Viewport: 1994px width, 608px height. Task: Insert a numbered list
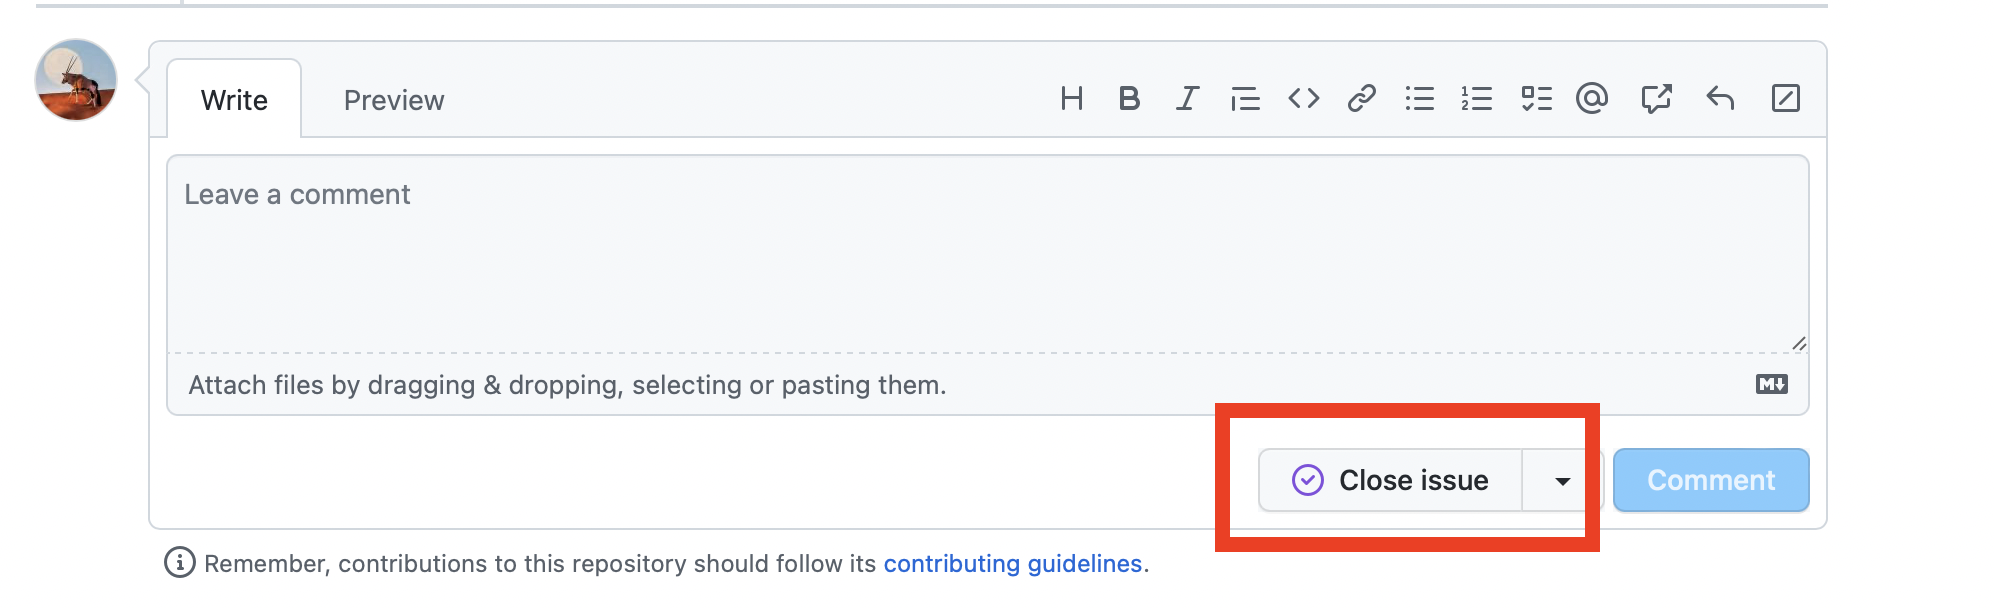(x=1477, y=98)
